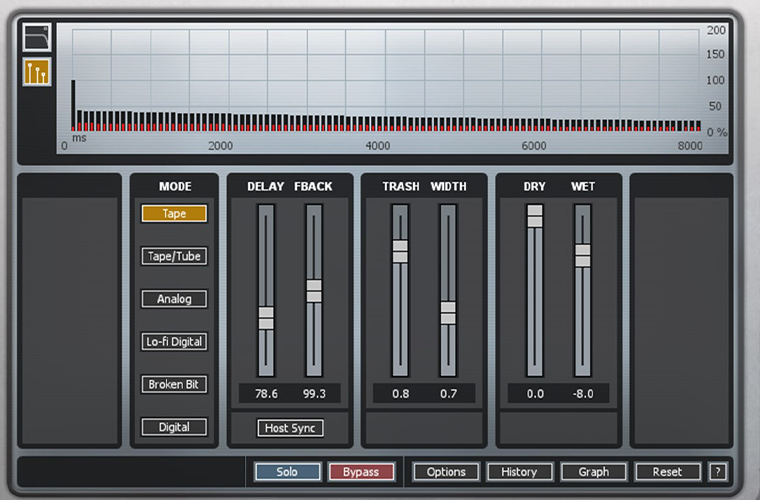Open the History panel
This screenshot has height=500, width=760.
coord(519,471)
